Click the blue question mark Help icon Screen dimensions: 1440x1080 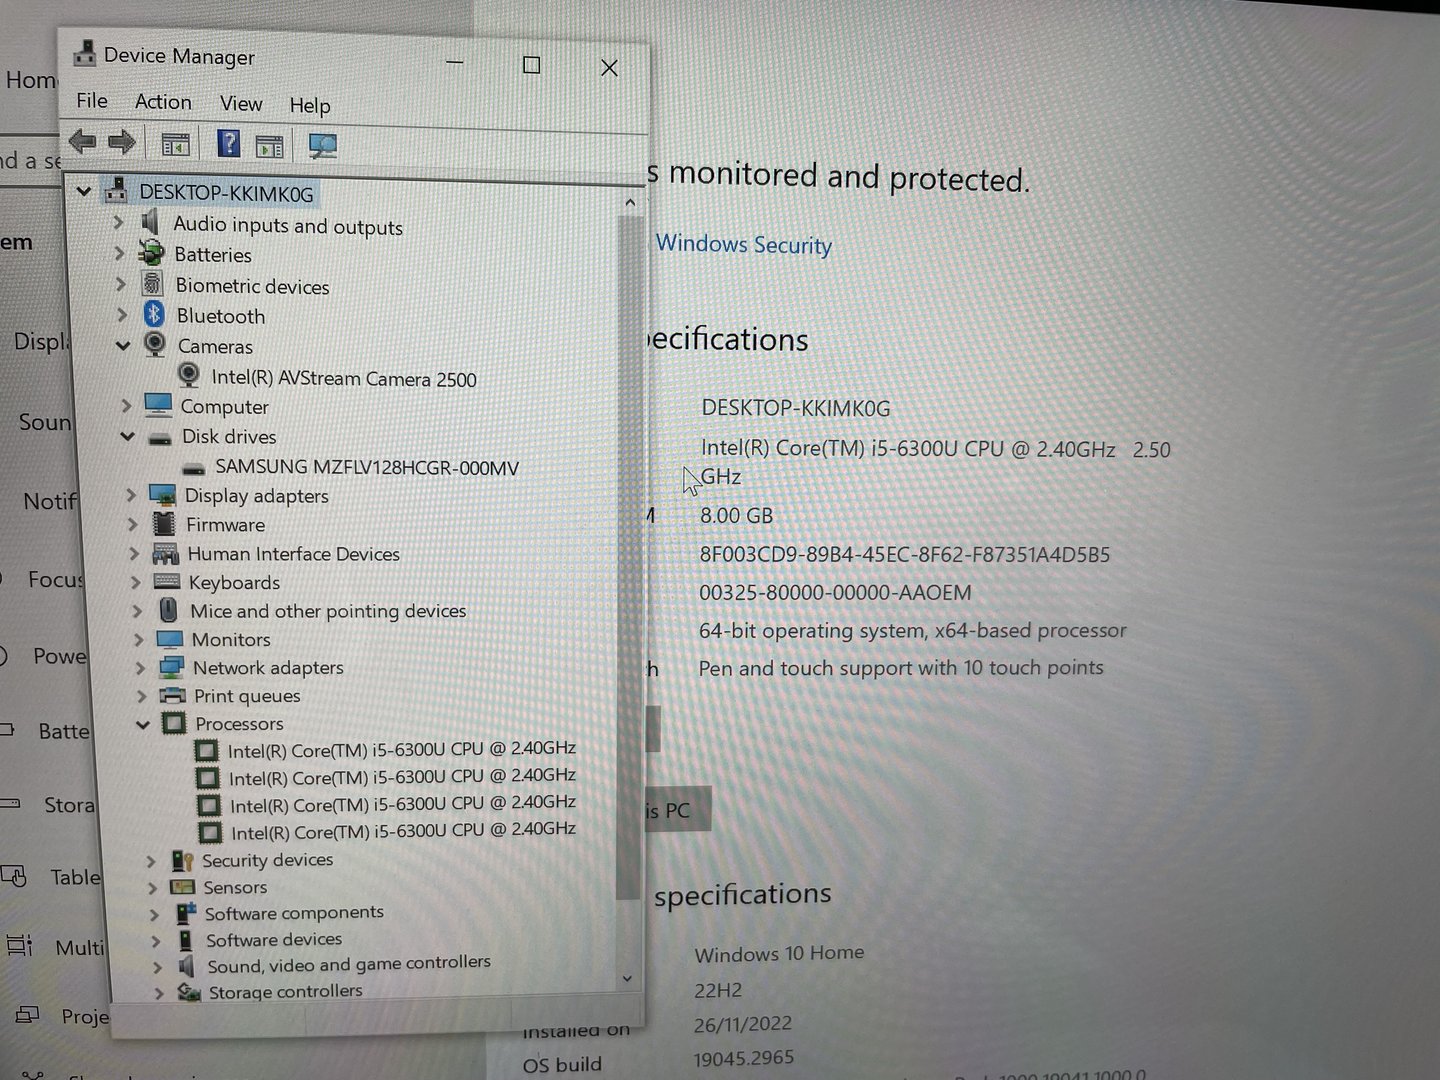(x=228, y=145)
